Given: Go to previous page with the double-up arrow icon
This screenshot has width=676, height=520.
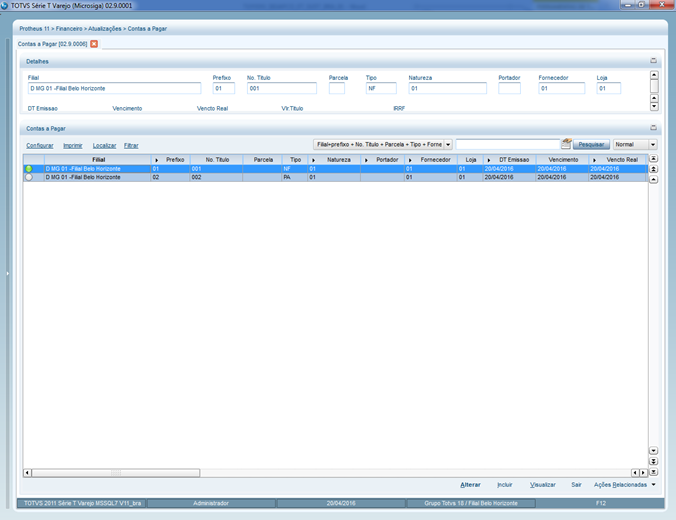Looking at the screenshot, I should [x=654, y=169].
